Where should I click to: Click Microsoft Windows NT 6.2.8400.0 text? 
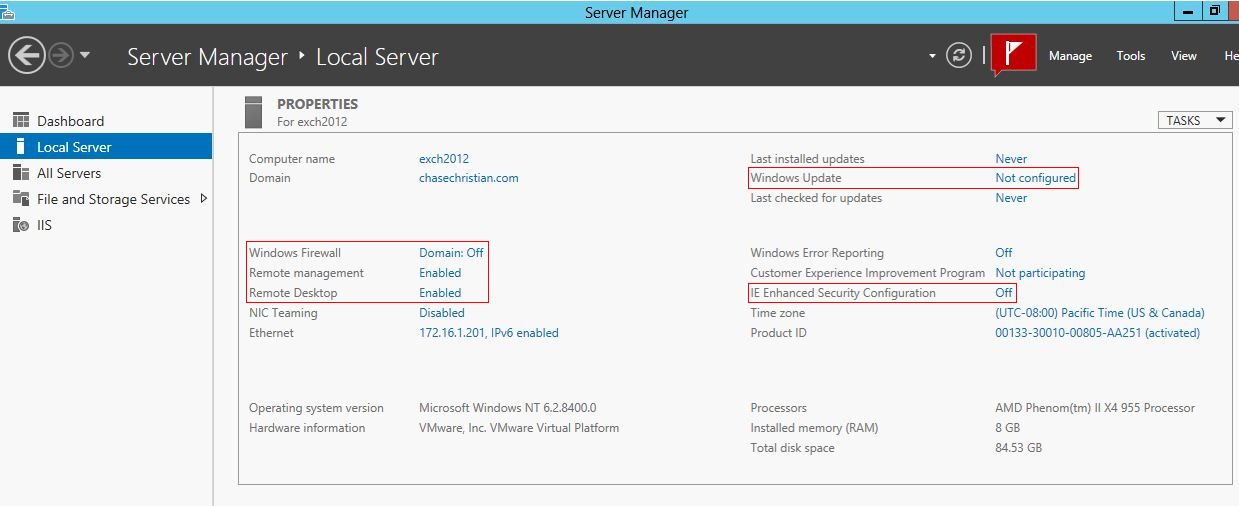508,408
